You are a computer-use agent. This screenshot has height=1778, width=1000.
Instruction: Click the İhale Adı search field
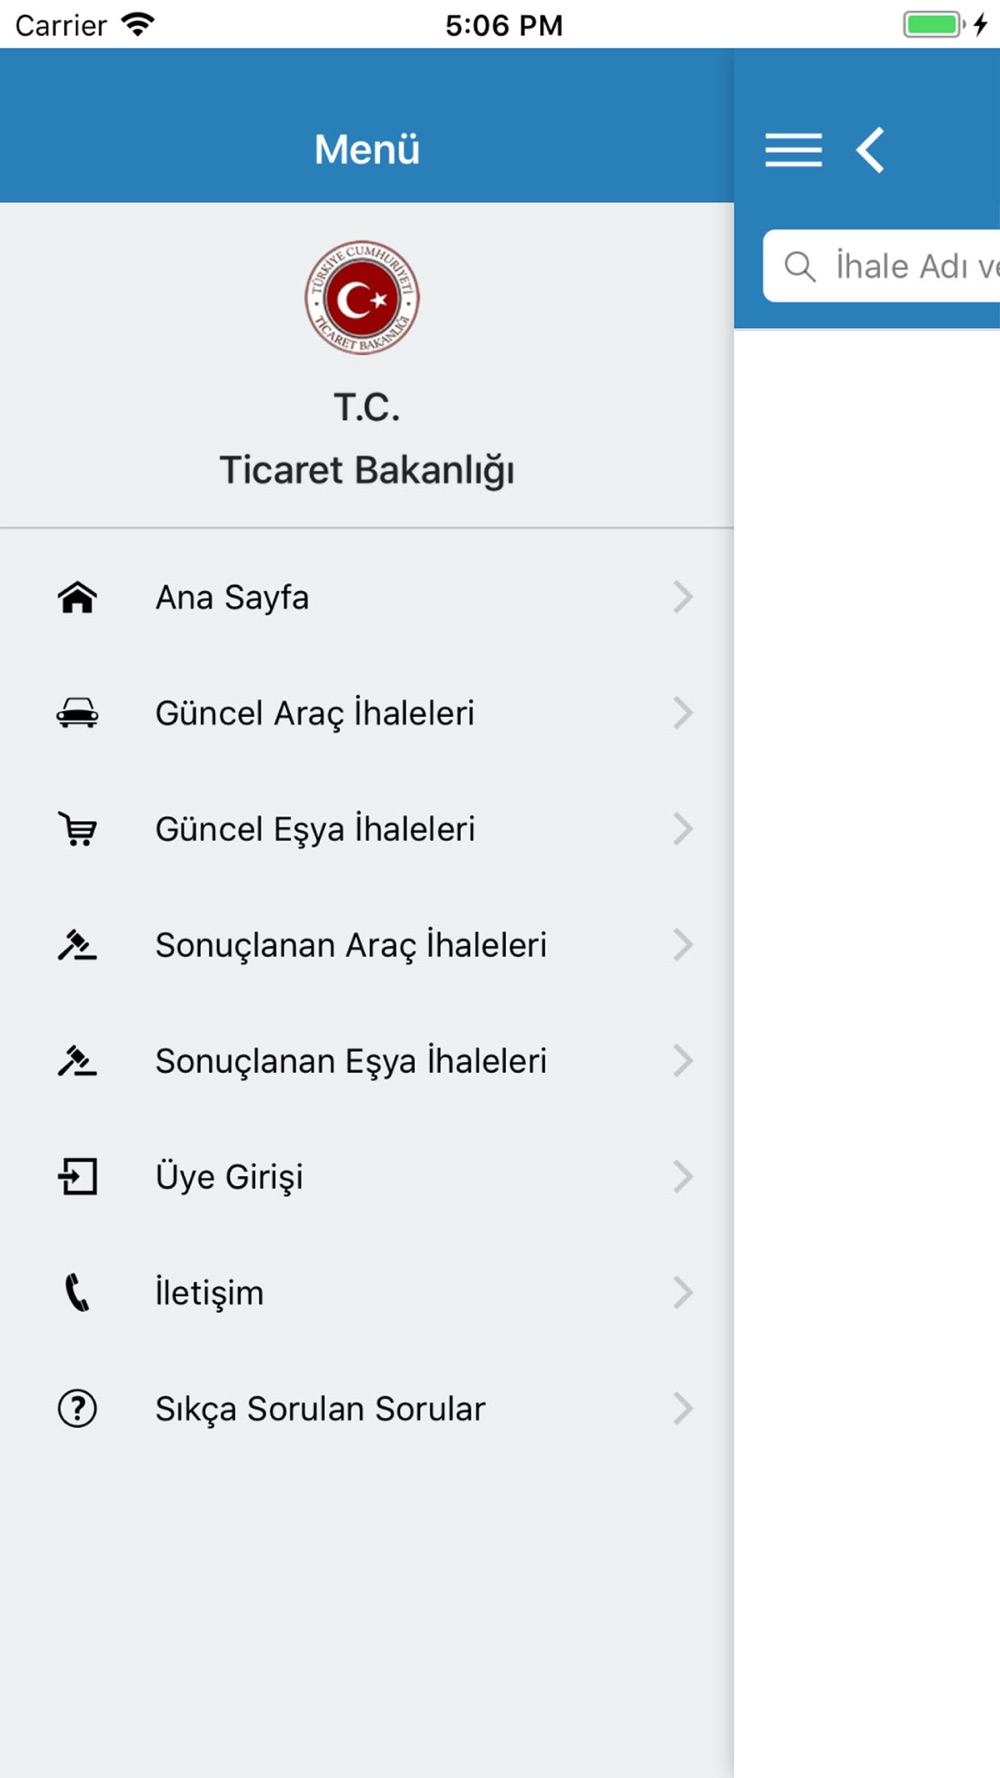tap(882, 266)
